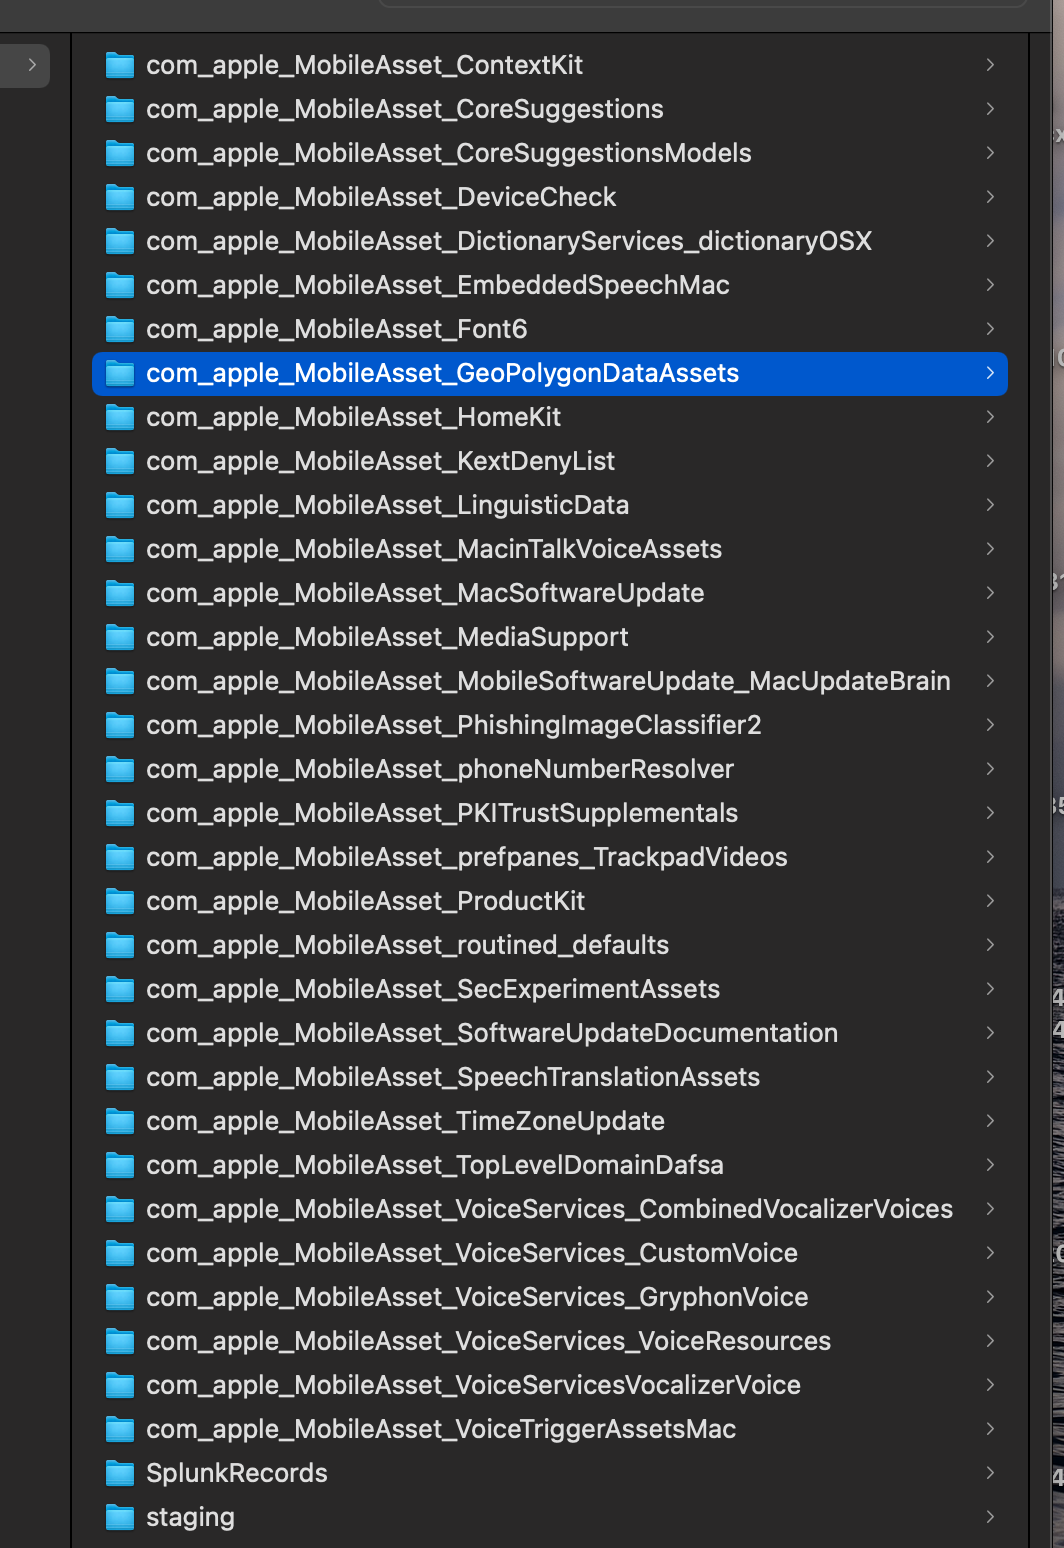Click the chevron on the TimeZoneUpdate row
1064x1548 pixels.
[990, 1121]
